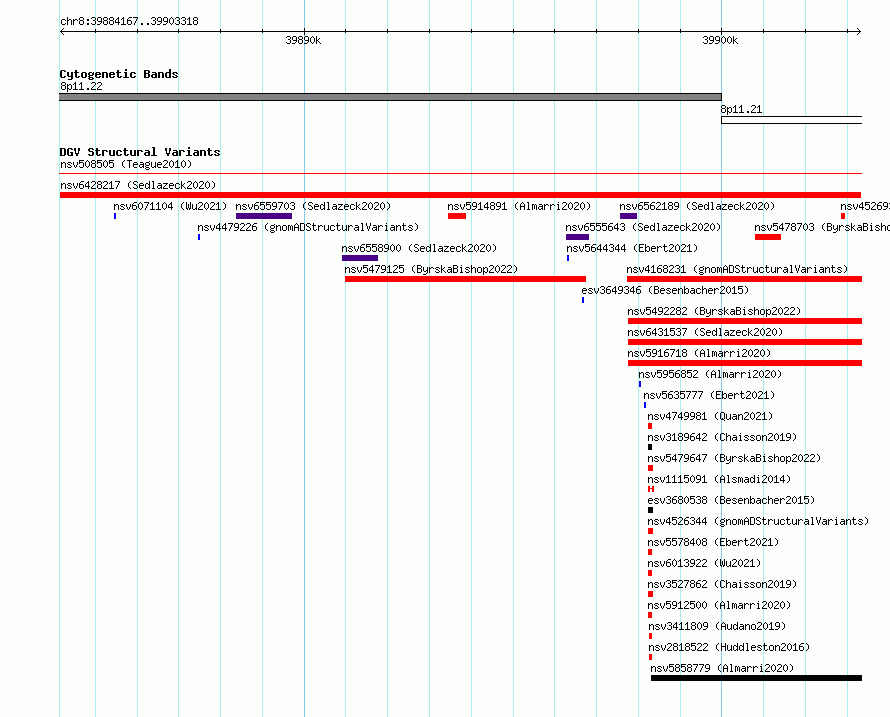Select the nsv4168231 (gnomADStructuralVariants) label
Viewport: 890px width, 717px height.
pyautogui.click(x=737, y=269)
